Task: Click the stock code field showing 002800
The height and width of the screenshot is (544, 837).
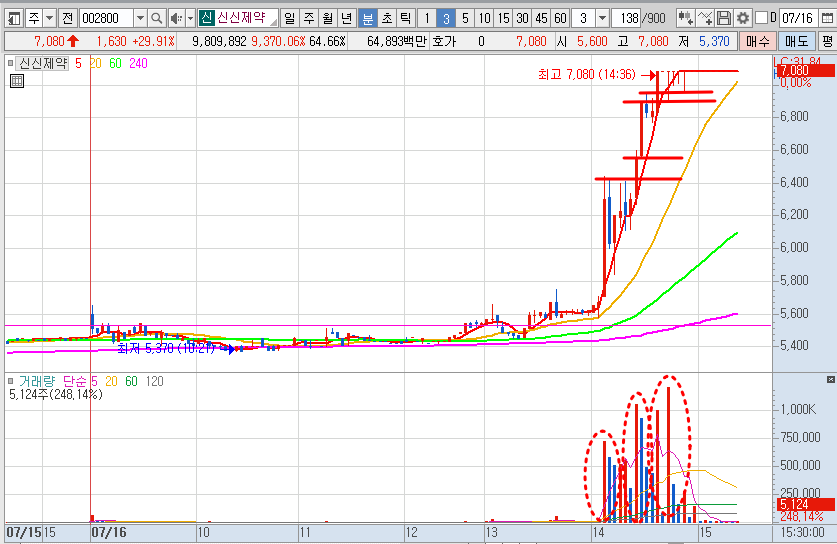Action: coord(106,19)
